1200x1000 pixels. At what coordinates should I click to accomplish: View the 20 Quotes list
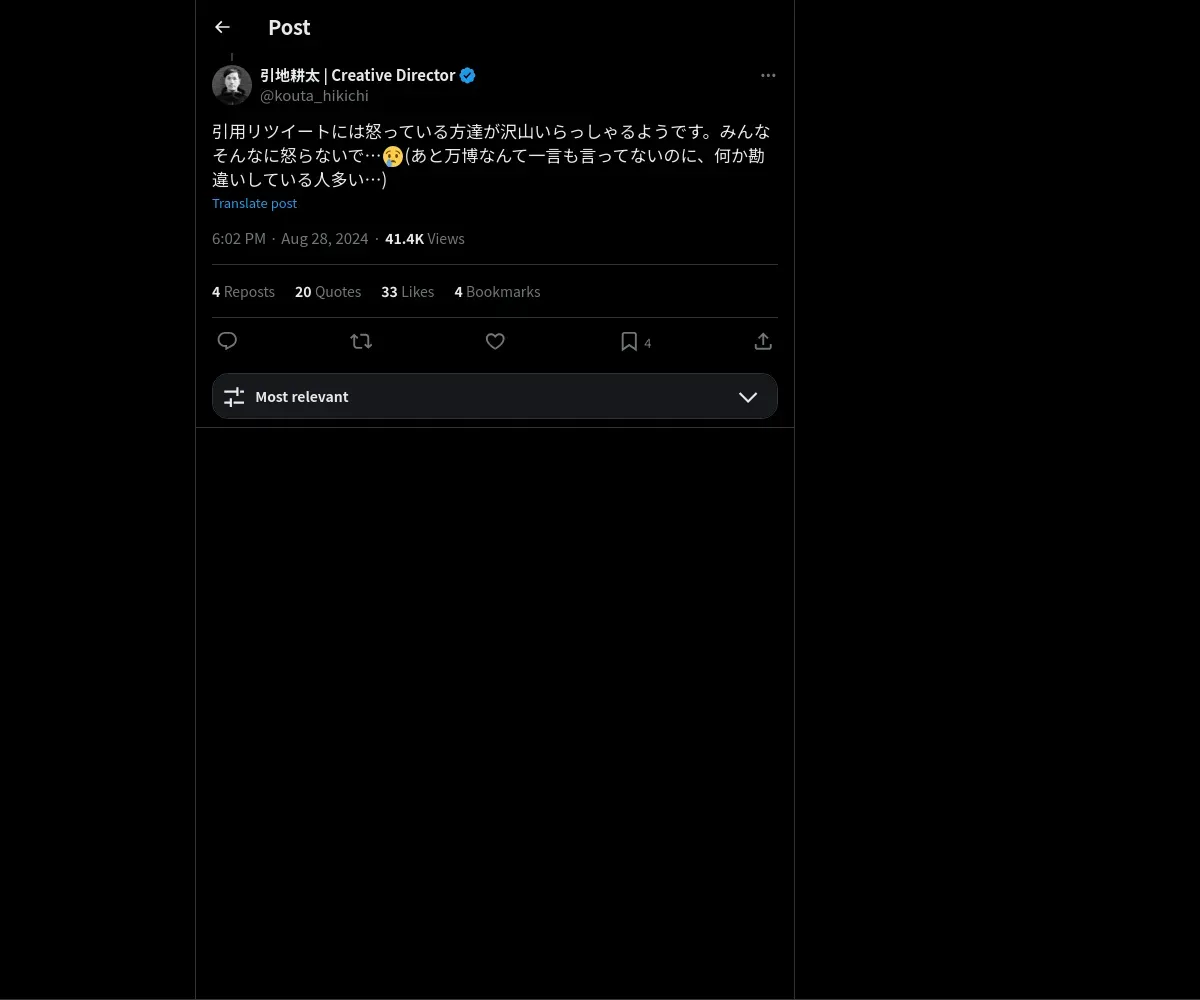(328, 292)
